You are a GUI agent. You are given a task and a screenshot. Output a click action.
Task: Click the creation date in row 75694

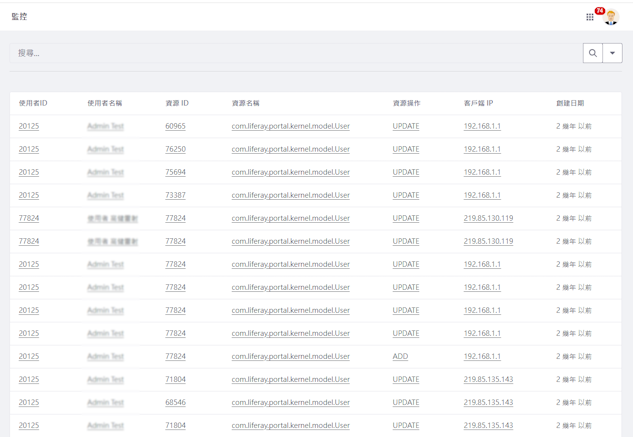(x=574, y=172)
